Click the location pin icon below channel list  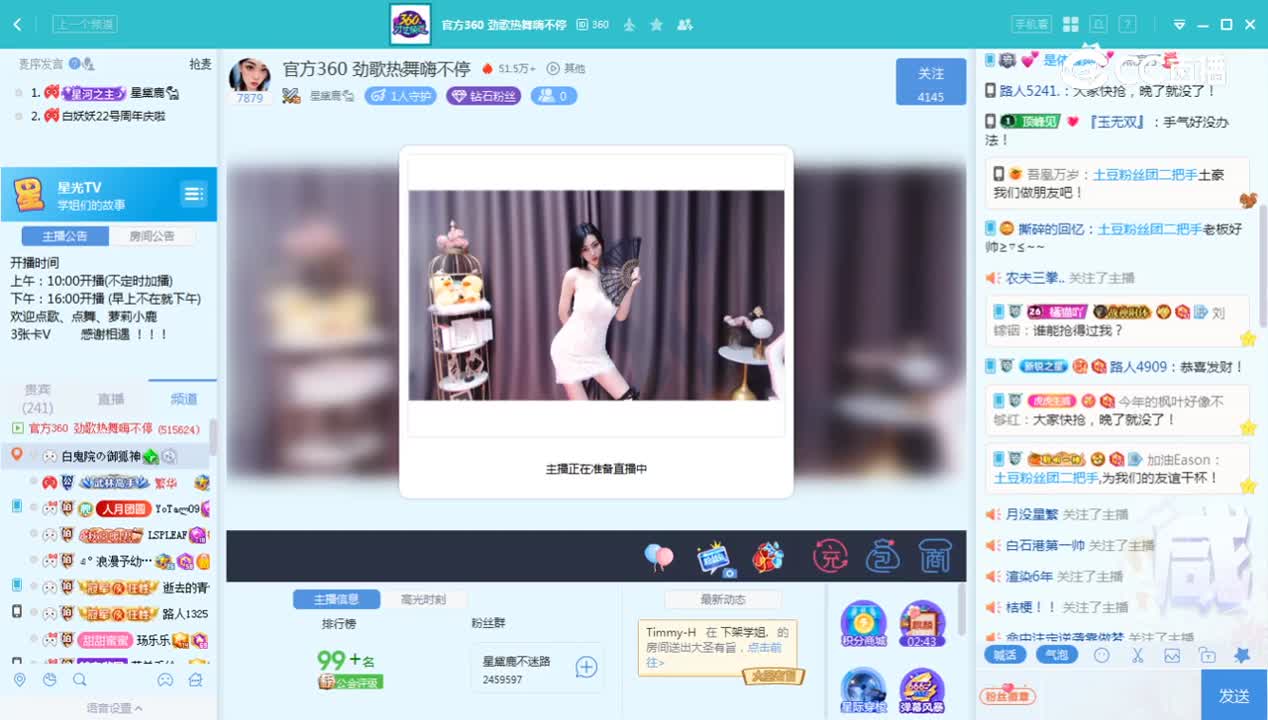[19, 680]
